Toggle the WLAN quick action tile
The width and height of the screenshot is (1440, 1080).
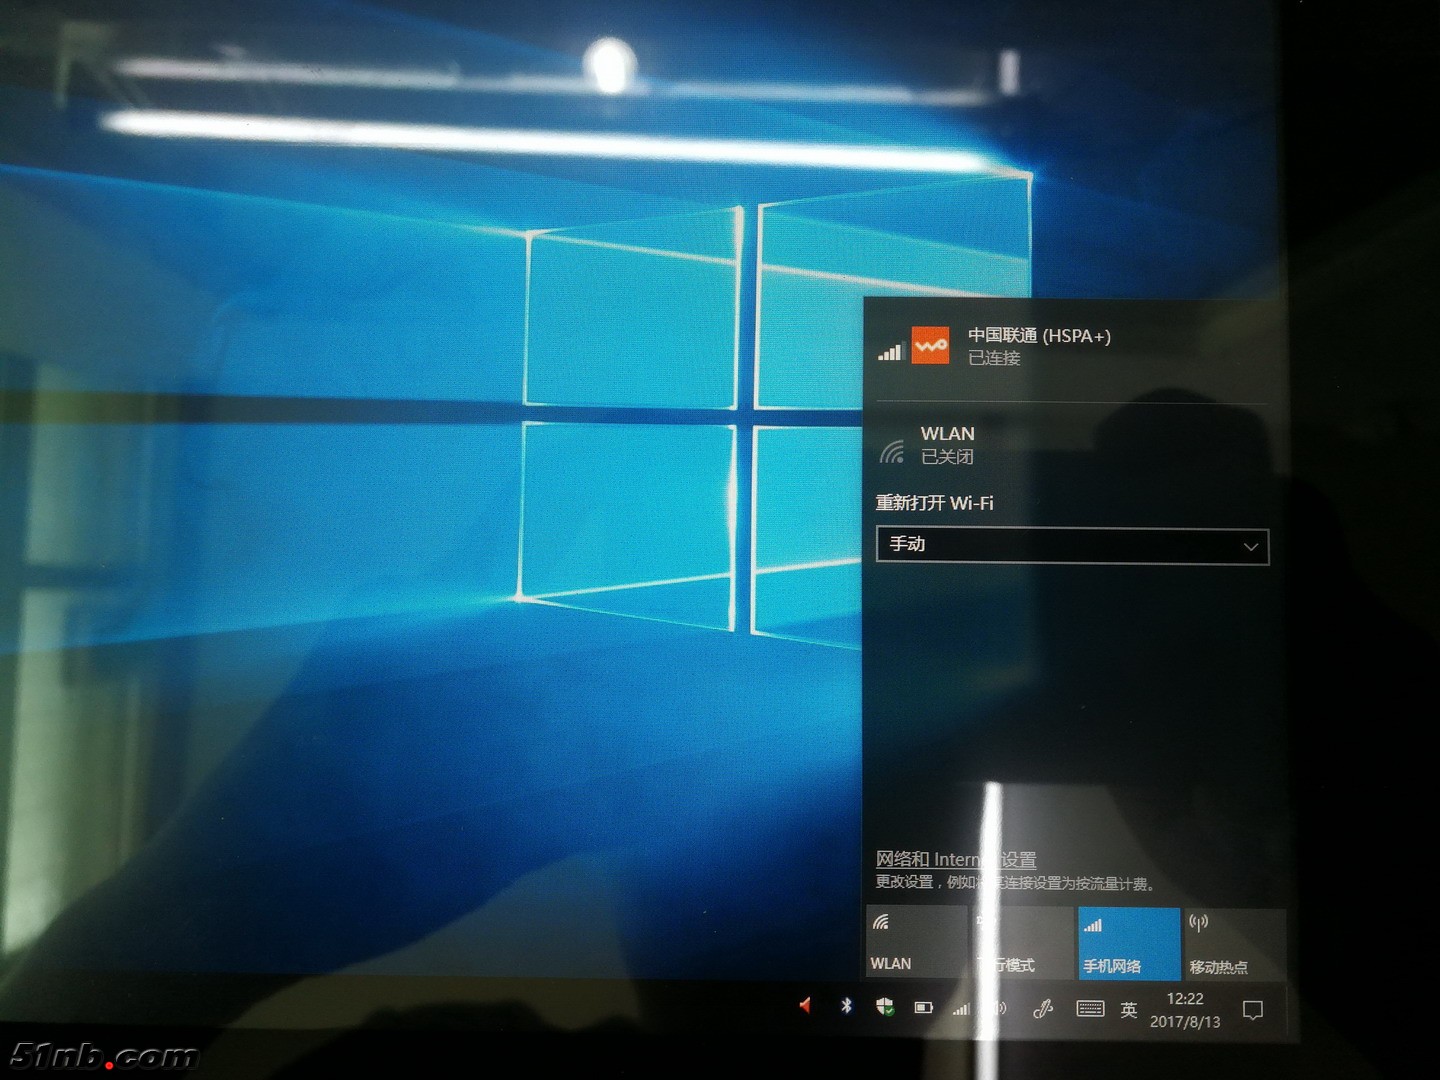pos(915,942)
